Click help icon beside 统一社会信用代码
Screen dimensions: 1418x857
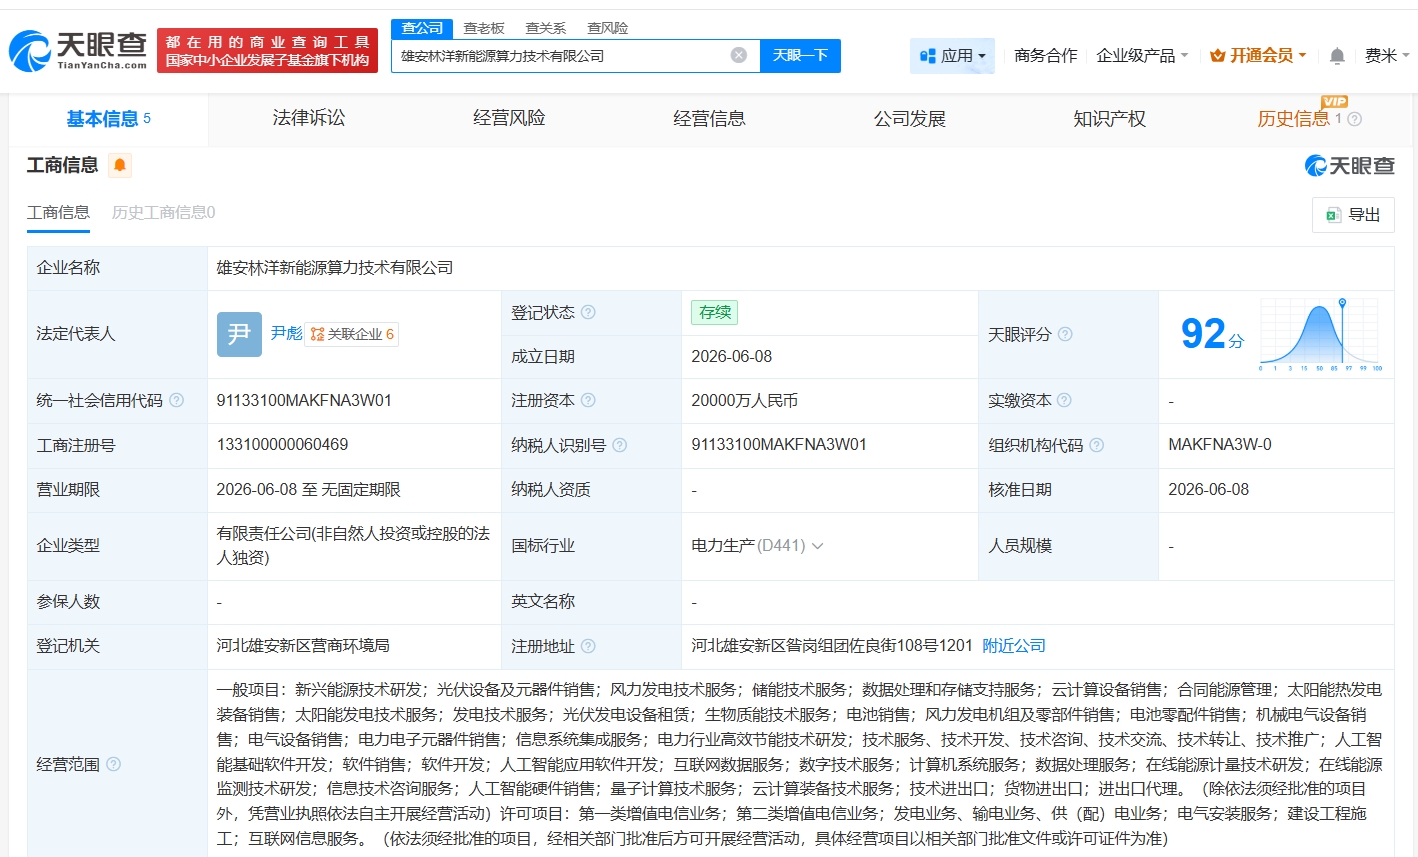(x=176, y=400)
